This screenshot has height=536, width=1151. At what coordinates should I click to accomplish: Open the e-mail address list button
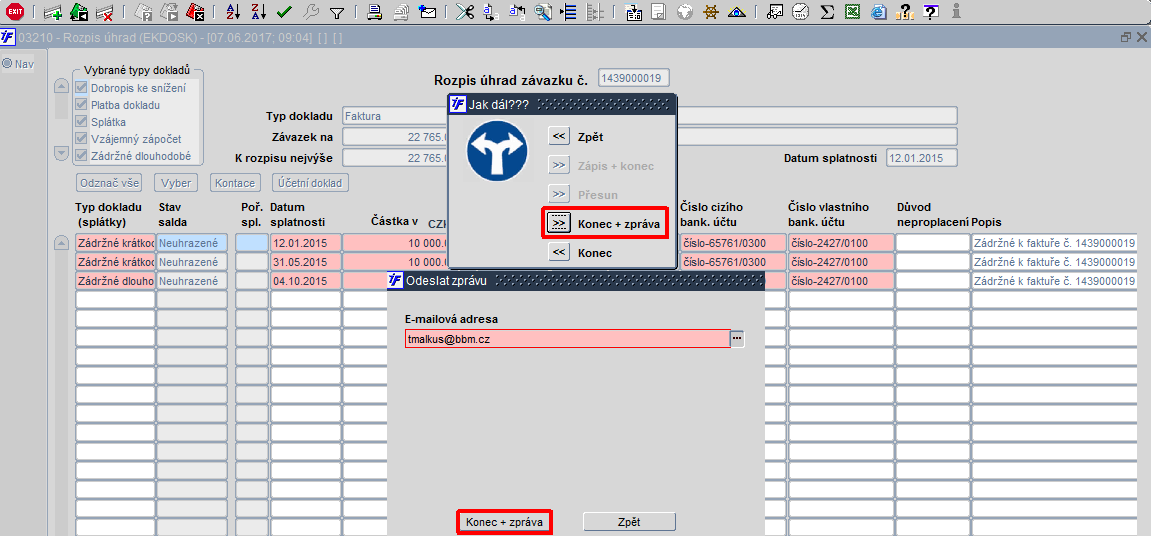tap(738, 339)
